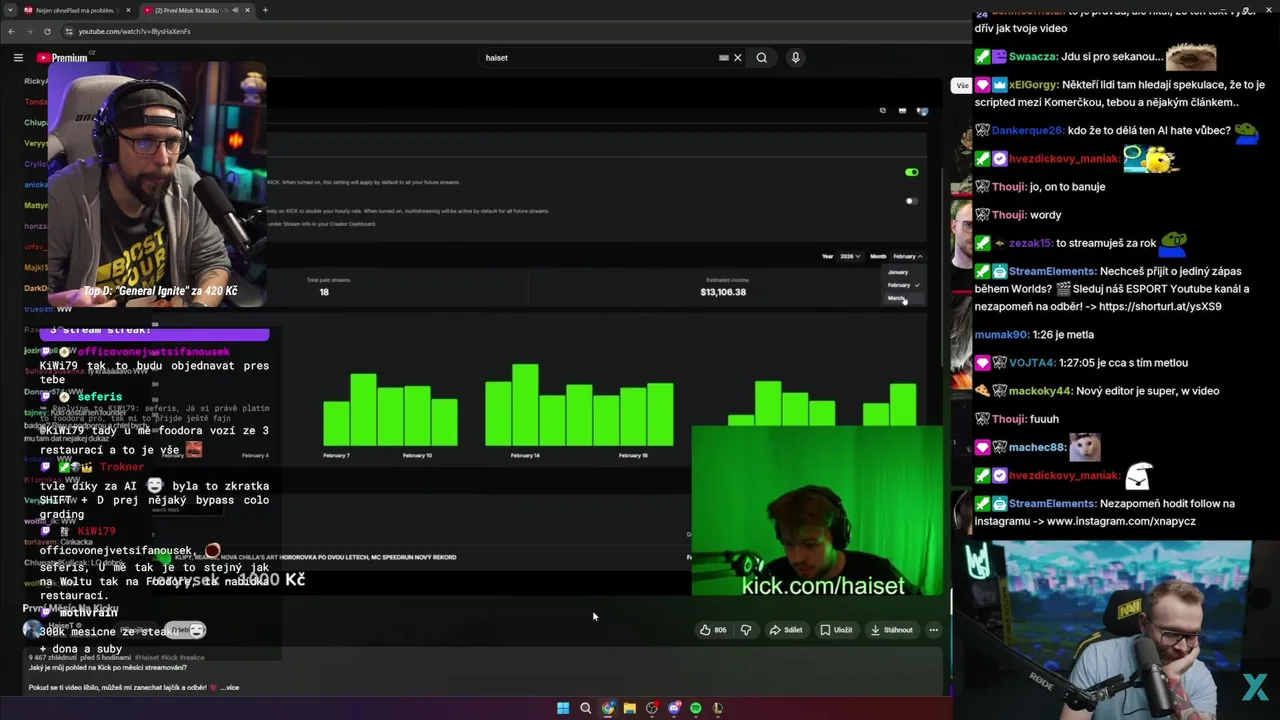The height and width of the screenshot is (720, 1280).
Task: Turn off the green enabled Kick setting toggle
Action: [911, 172]
